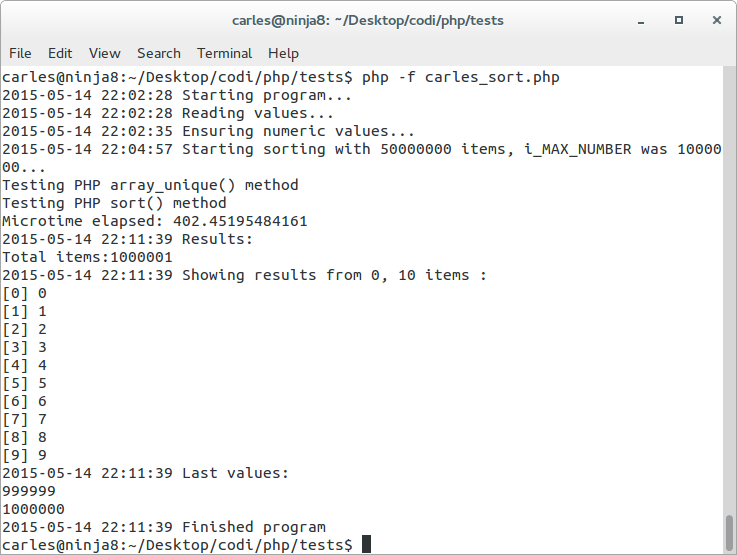
Task: Open the View menu
Action: (104, 54)
